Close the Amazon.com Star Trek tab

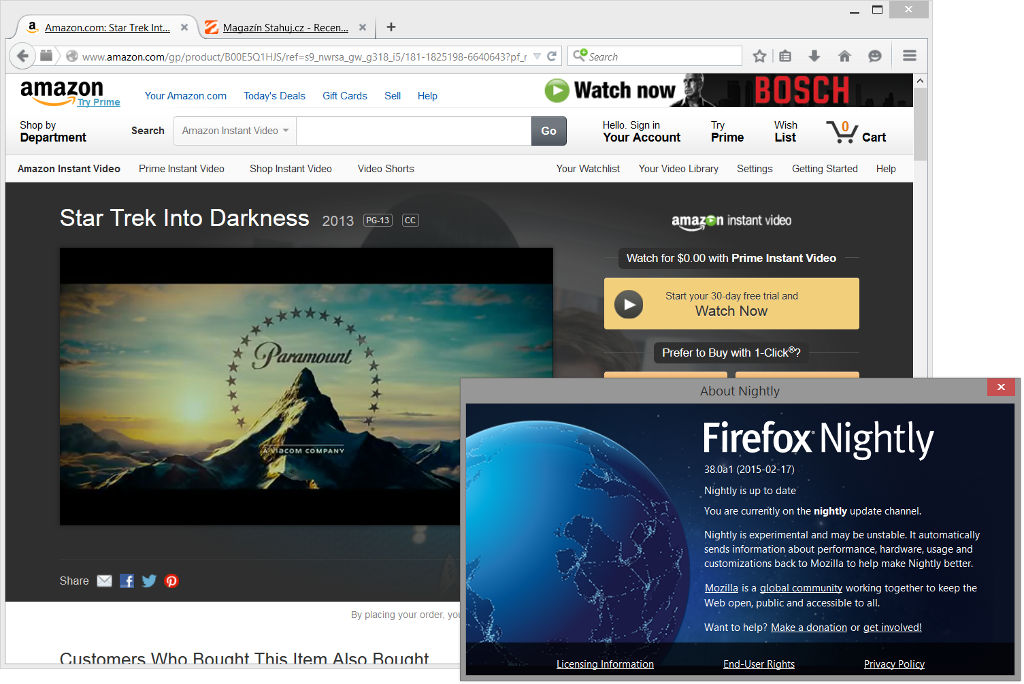tap(184, 27)
